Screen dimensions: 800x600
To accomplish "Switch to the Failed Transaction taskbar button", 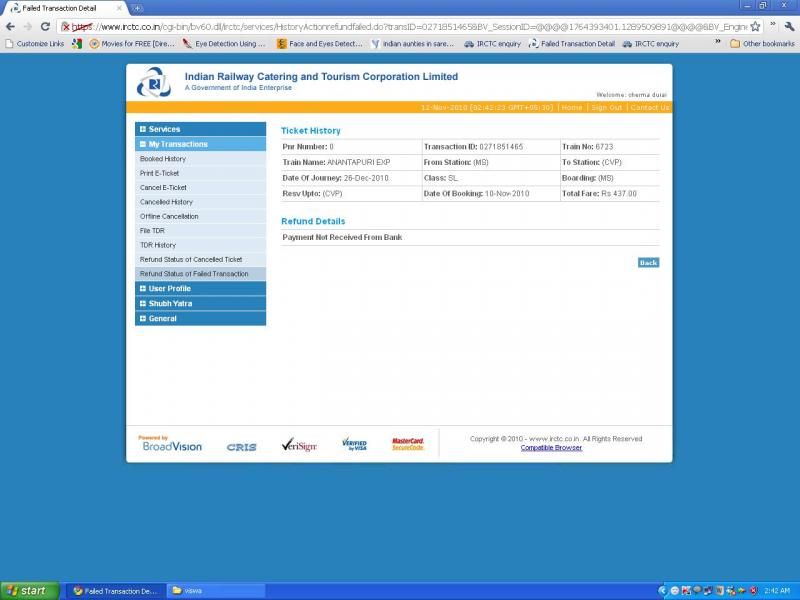I will click(x=116, y=591).
